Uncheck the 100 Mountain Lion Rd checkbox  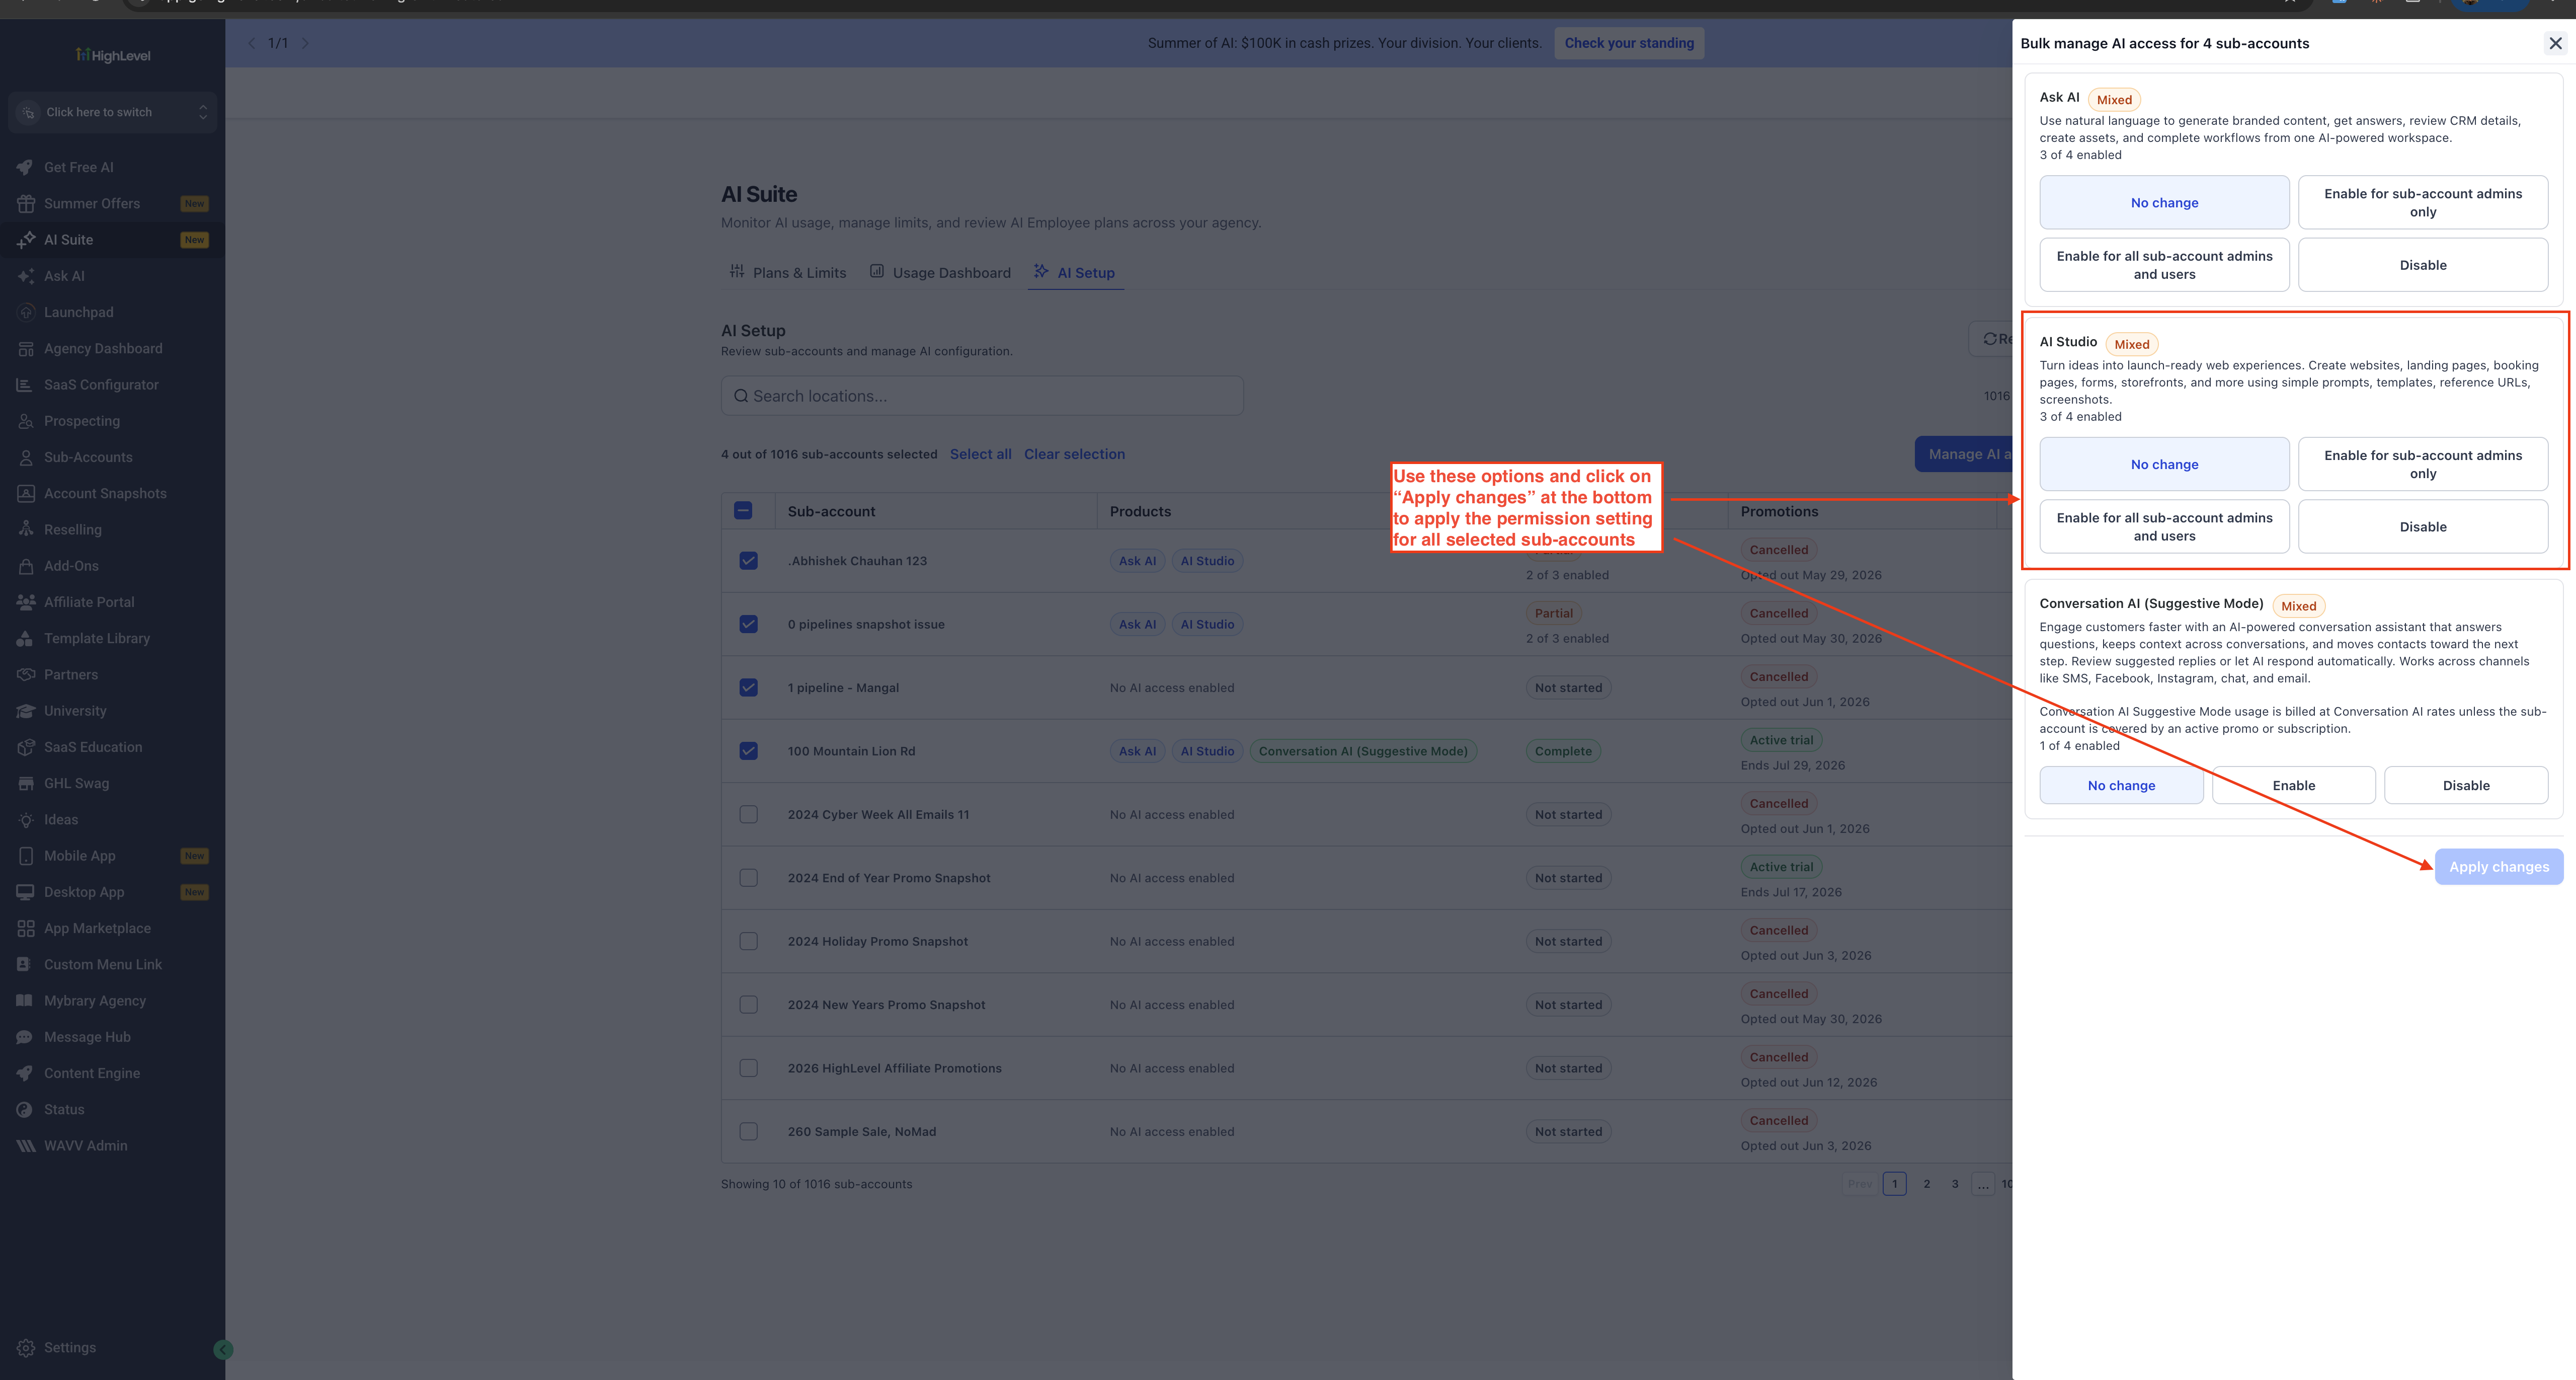coord(748,751)
